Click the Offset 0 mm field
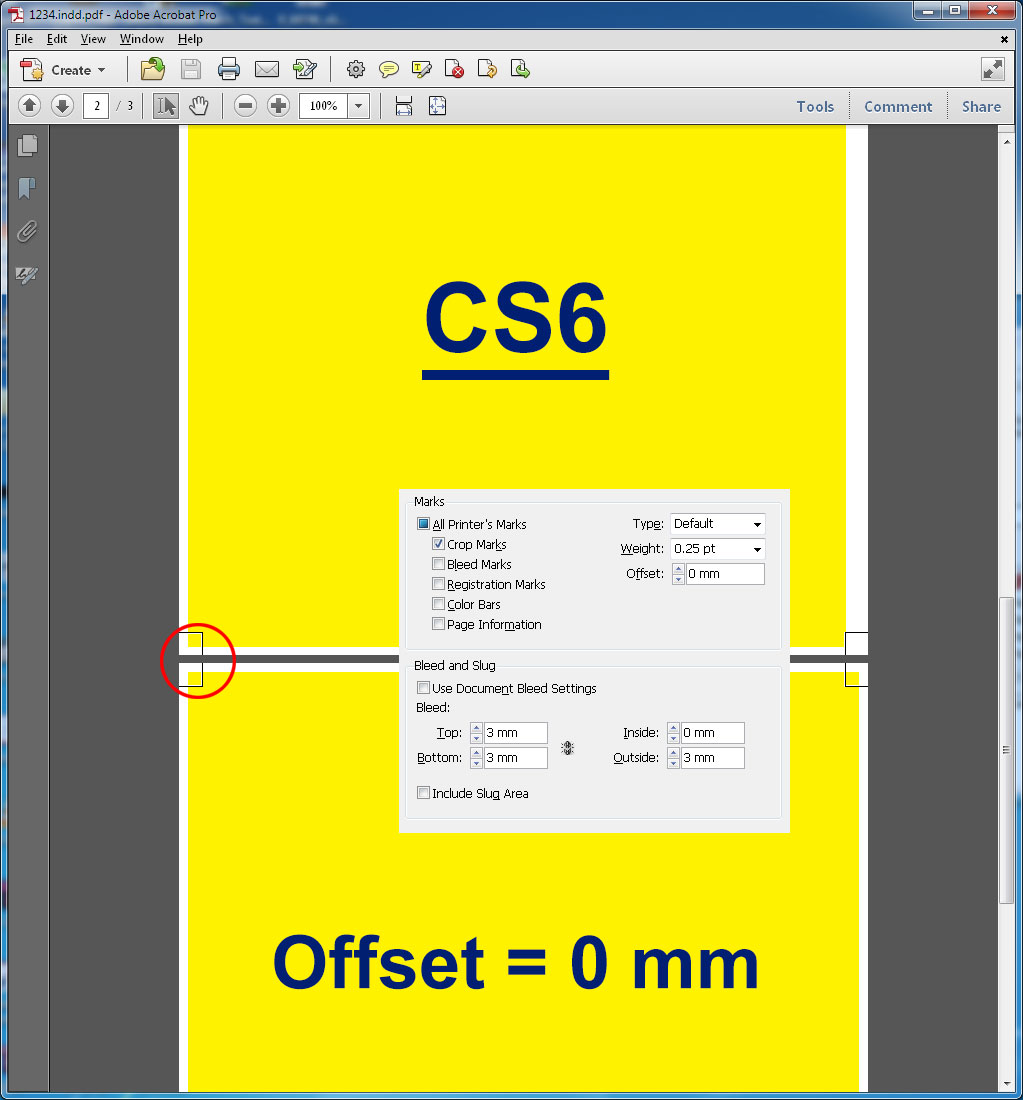The height and width of the screenshot is (1100, 1023). (725, 574)
